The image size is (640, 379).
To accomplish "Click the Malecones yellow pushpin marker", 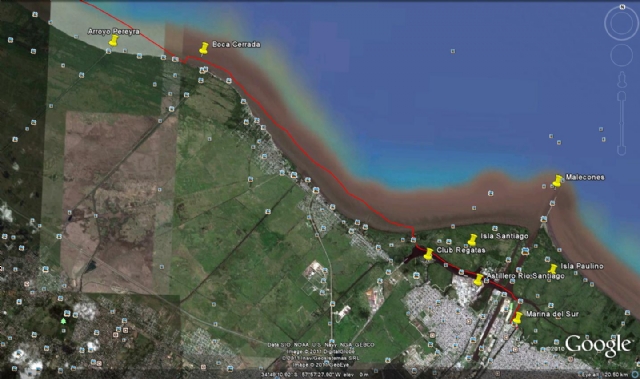I will coord(557,181).
